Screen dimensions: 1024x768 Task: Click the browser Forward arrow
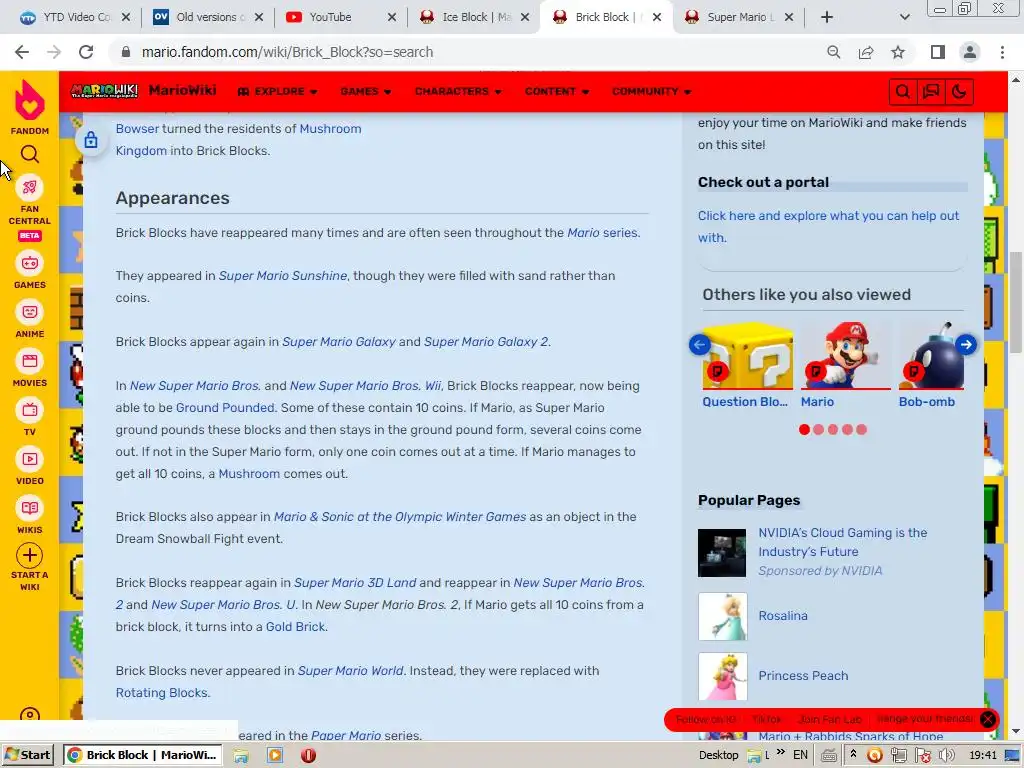tap(54, 52)
